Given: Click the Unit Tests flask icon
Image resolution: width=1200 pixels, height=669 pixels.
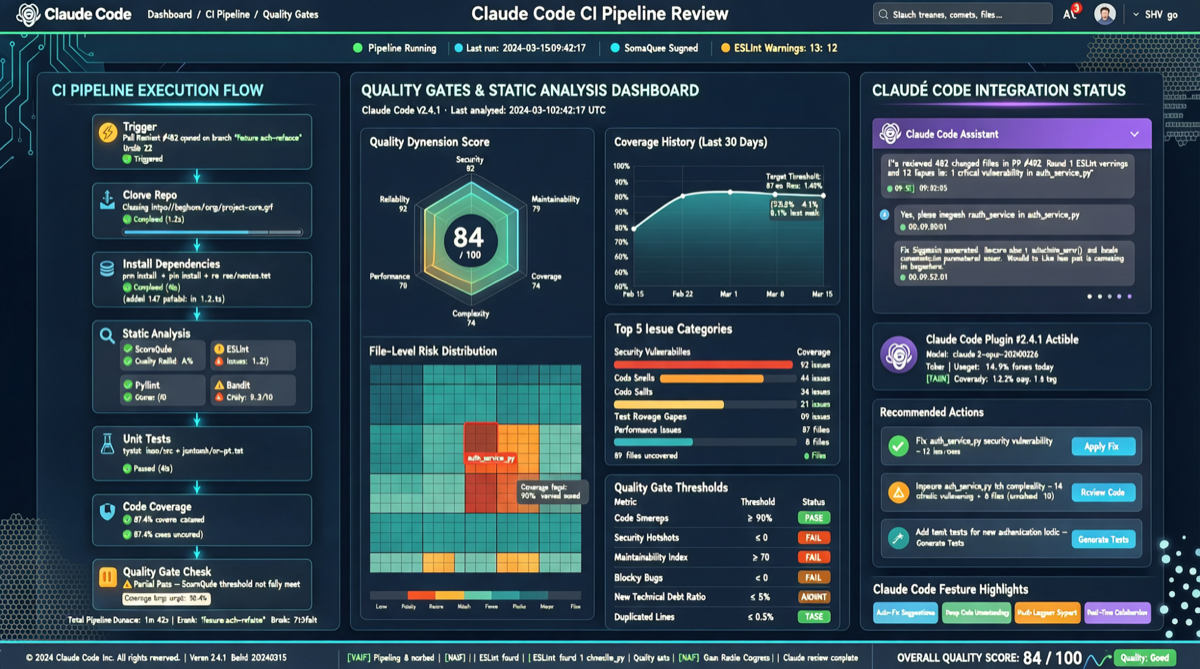Looking at the screenshot, I should 107,444.
